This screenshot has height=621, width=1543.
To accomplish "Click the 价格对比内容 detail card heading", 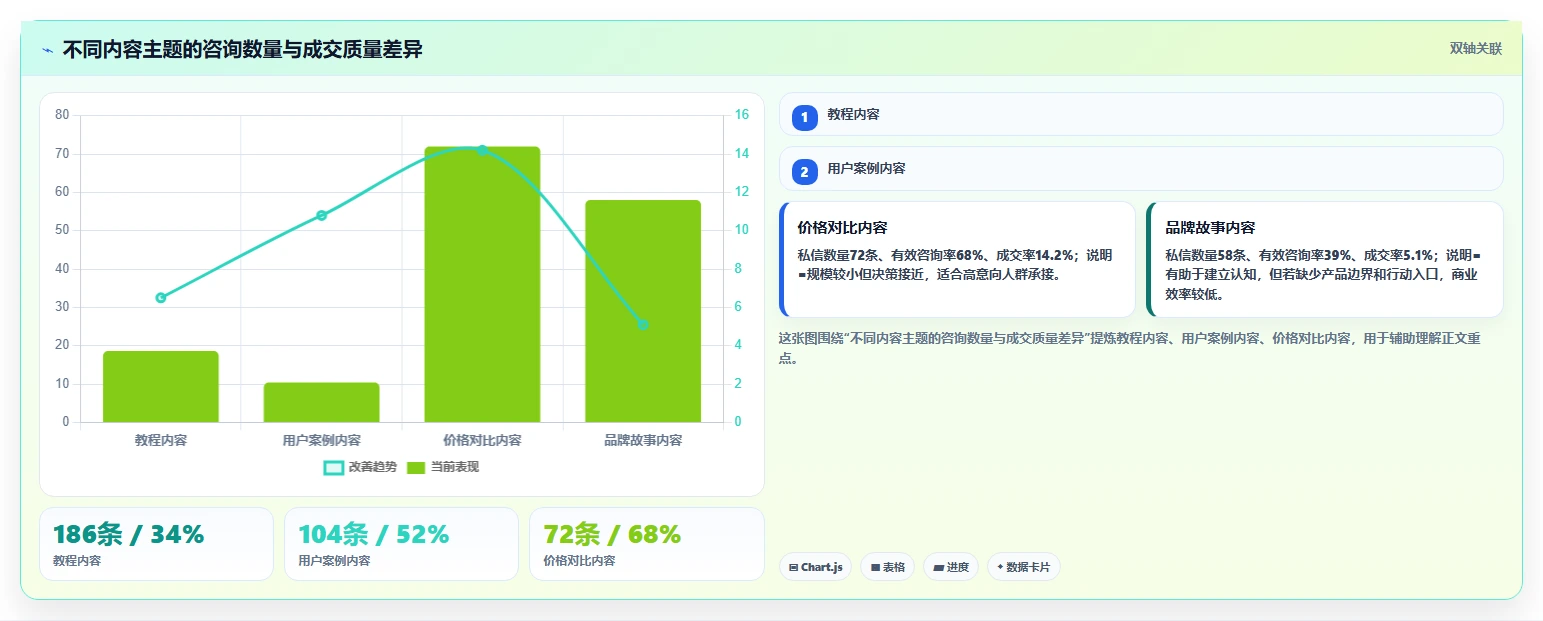I will pos(842,228).
